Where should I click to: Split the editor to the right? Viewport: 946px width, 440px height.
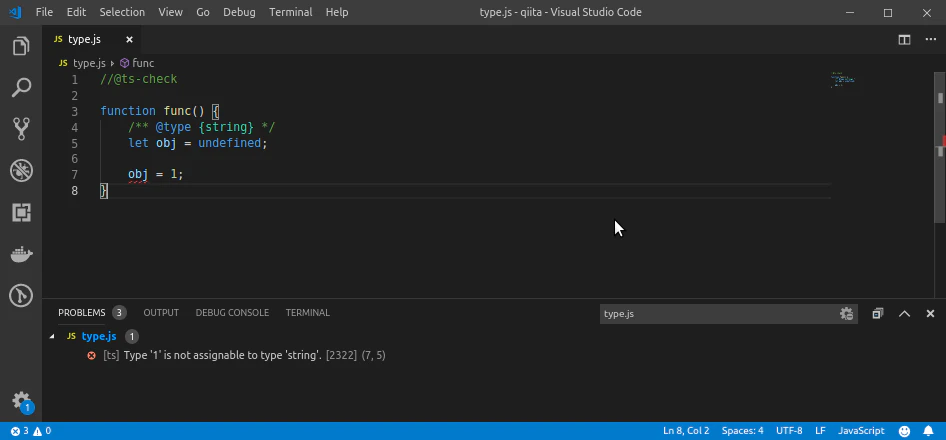point(904,40)
